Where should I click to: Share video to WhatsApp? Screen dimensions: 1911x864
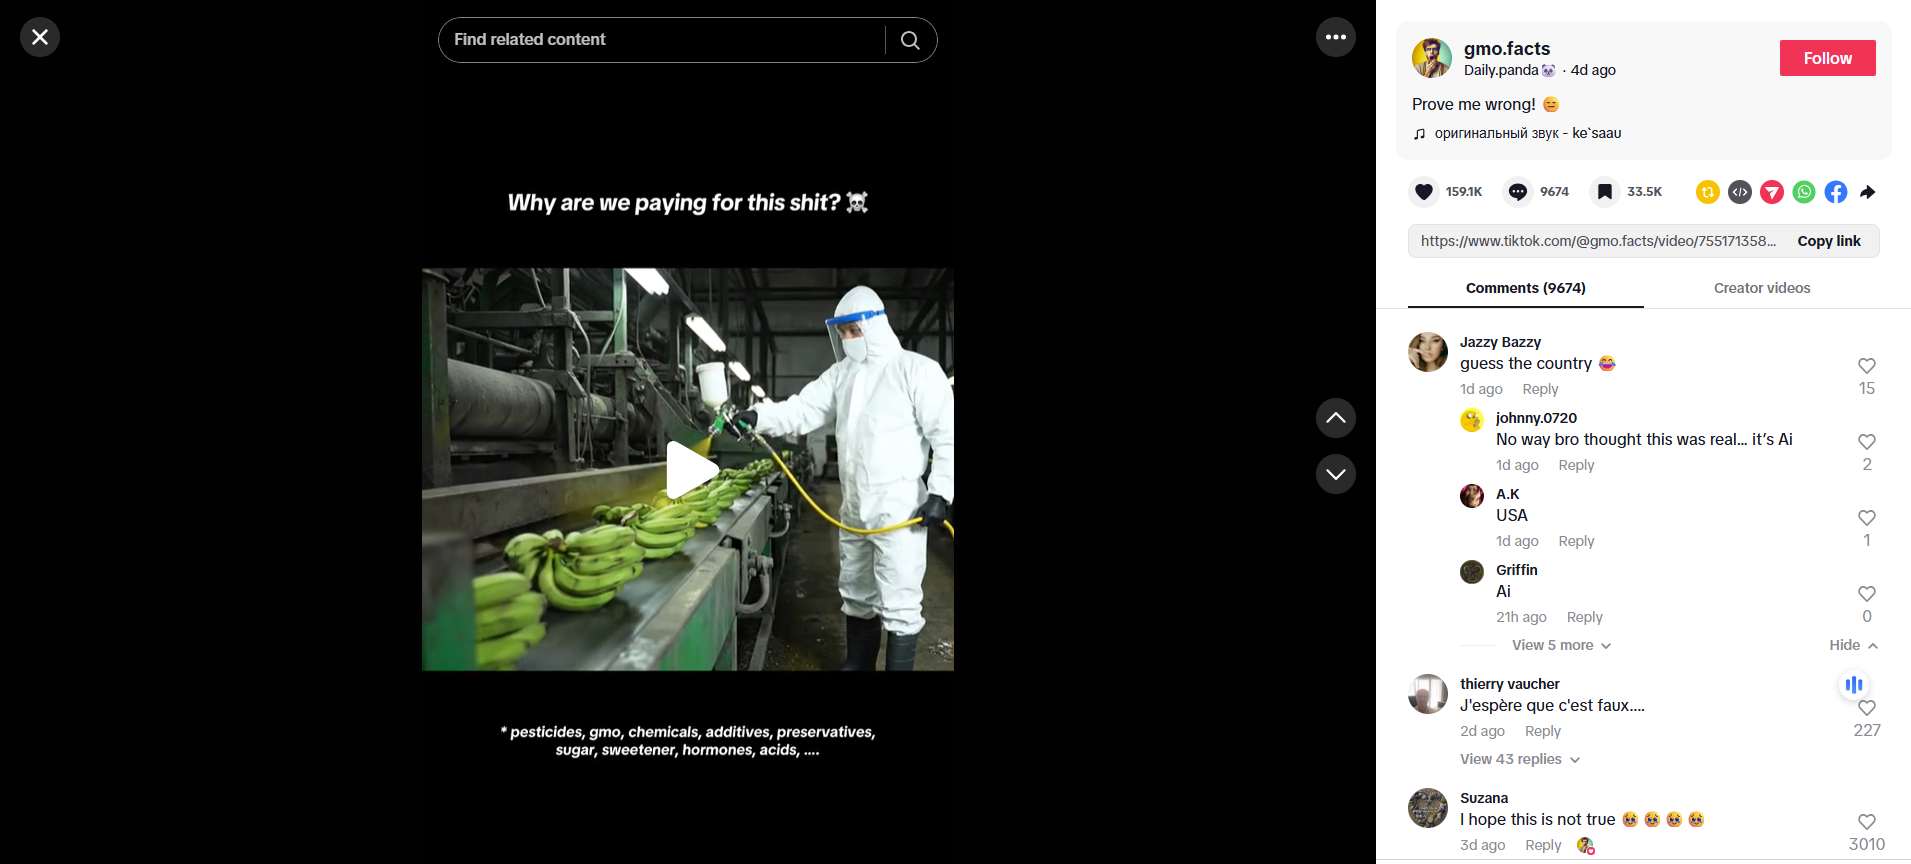click(1803, 192)
